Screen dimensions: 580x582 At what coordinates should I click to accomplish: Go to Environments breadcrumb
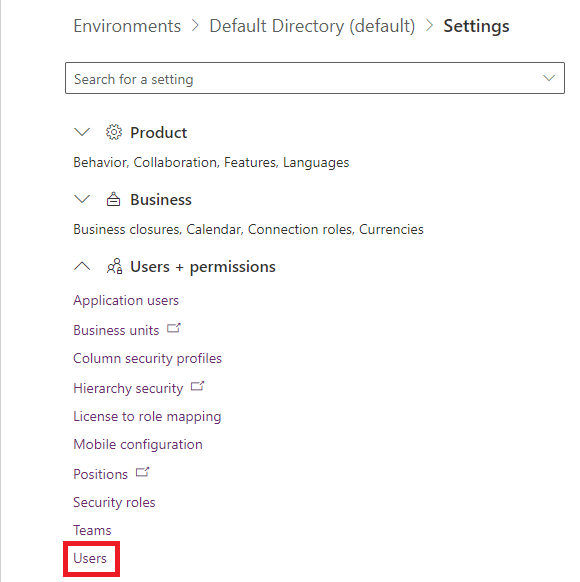(127, 26)
